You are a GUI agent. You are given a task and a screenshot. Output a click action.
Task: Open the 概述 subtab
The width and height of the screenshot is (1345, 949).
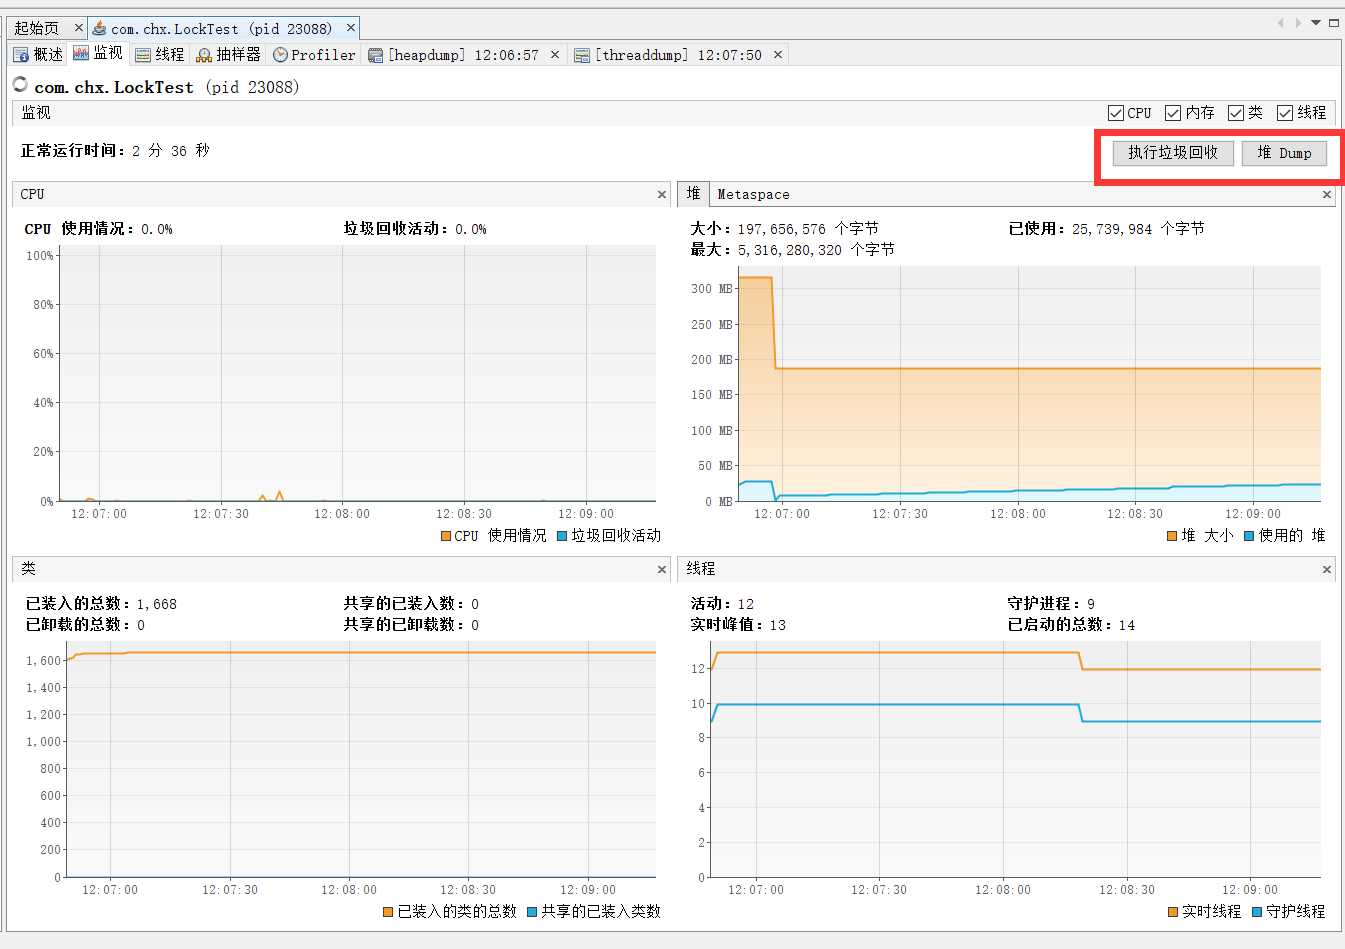point(38,54)
